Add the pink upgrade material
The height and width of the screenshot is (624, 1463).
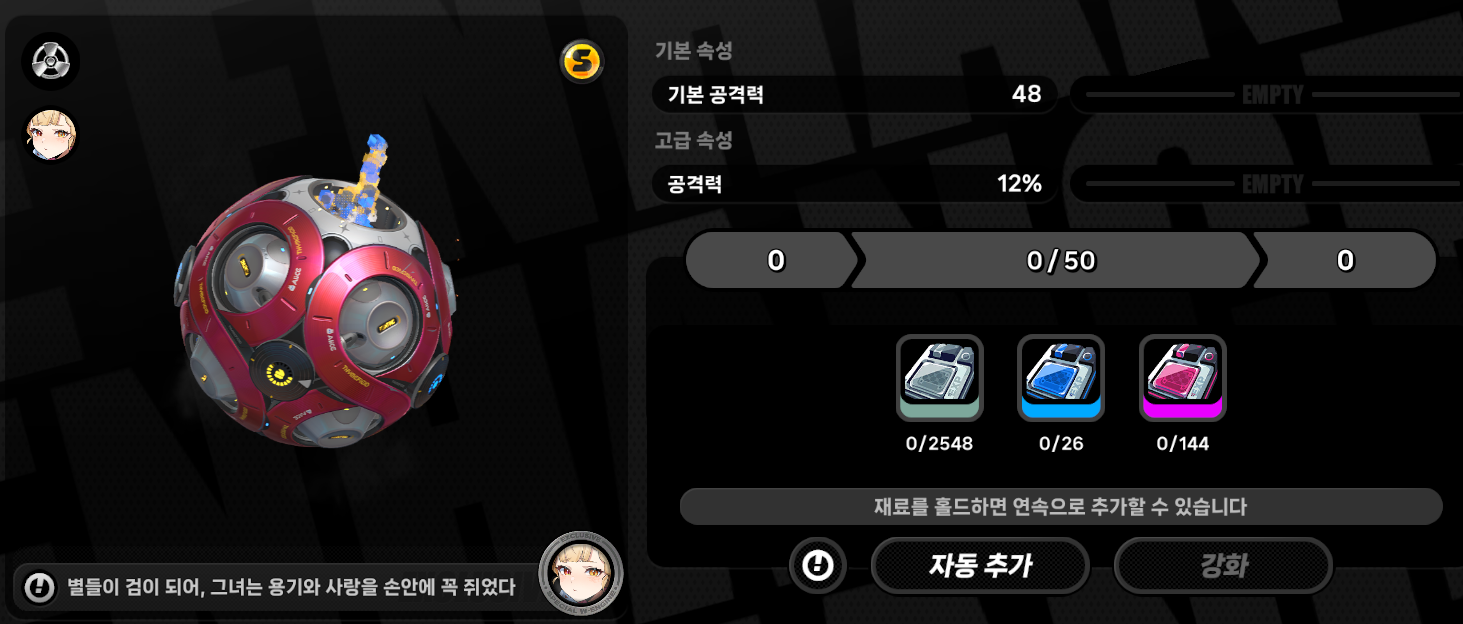pos(1183,378)
